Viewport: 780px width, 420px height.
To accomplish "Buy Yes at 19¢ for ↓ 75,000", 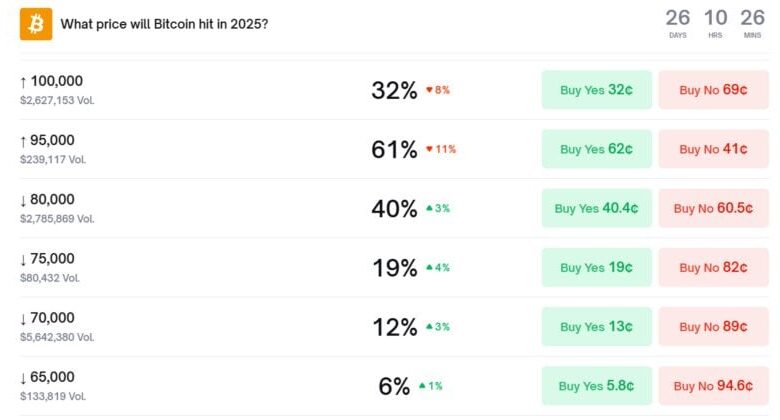I will pos(596,268).
